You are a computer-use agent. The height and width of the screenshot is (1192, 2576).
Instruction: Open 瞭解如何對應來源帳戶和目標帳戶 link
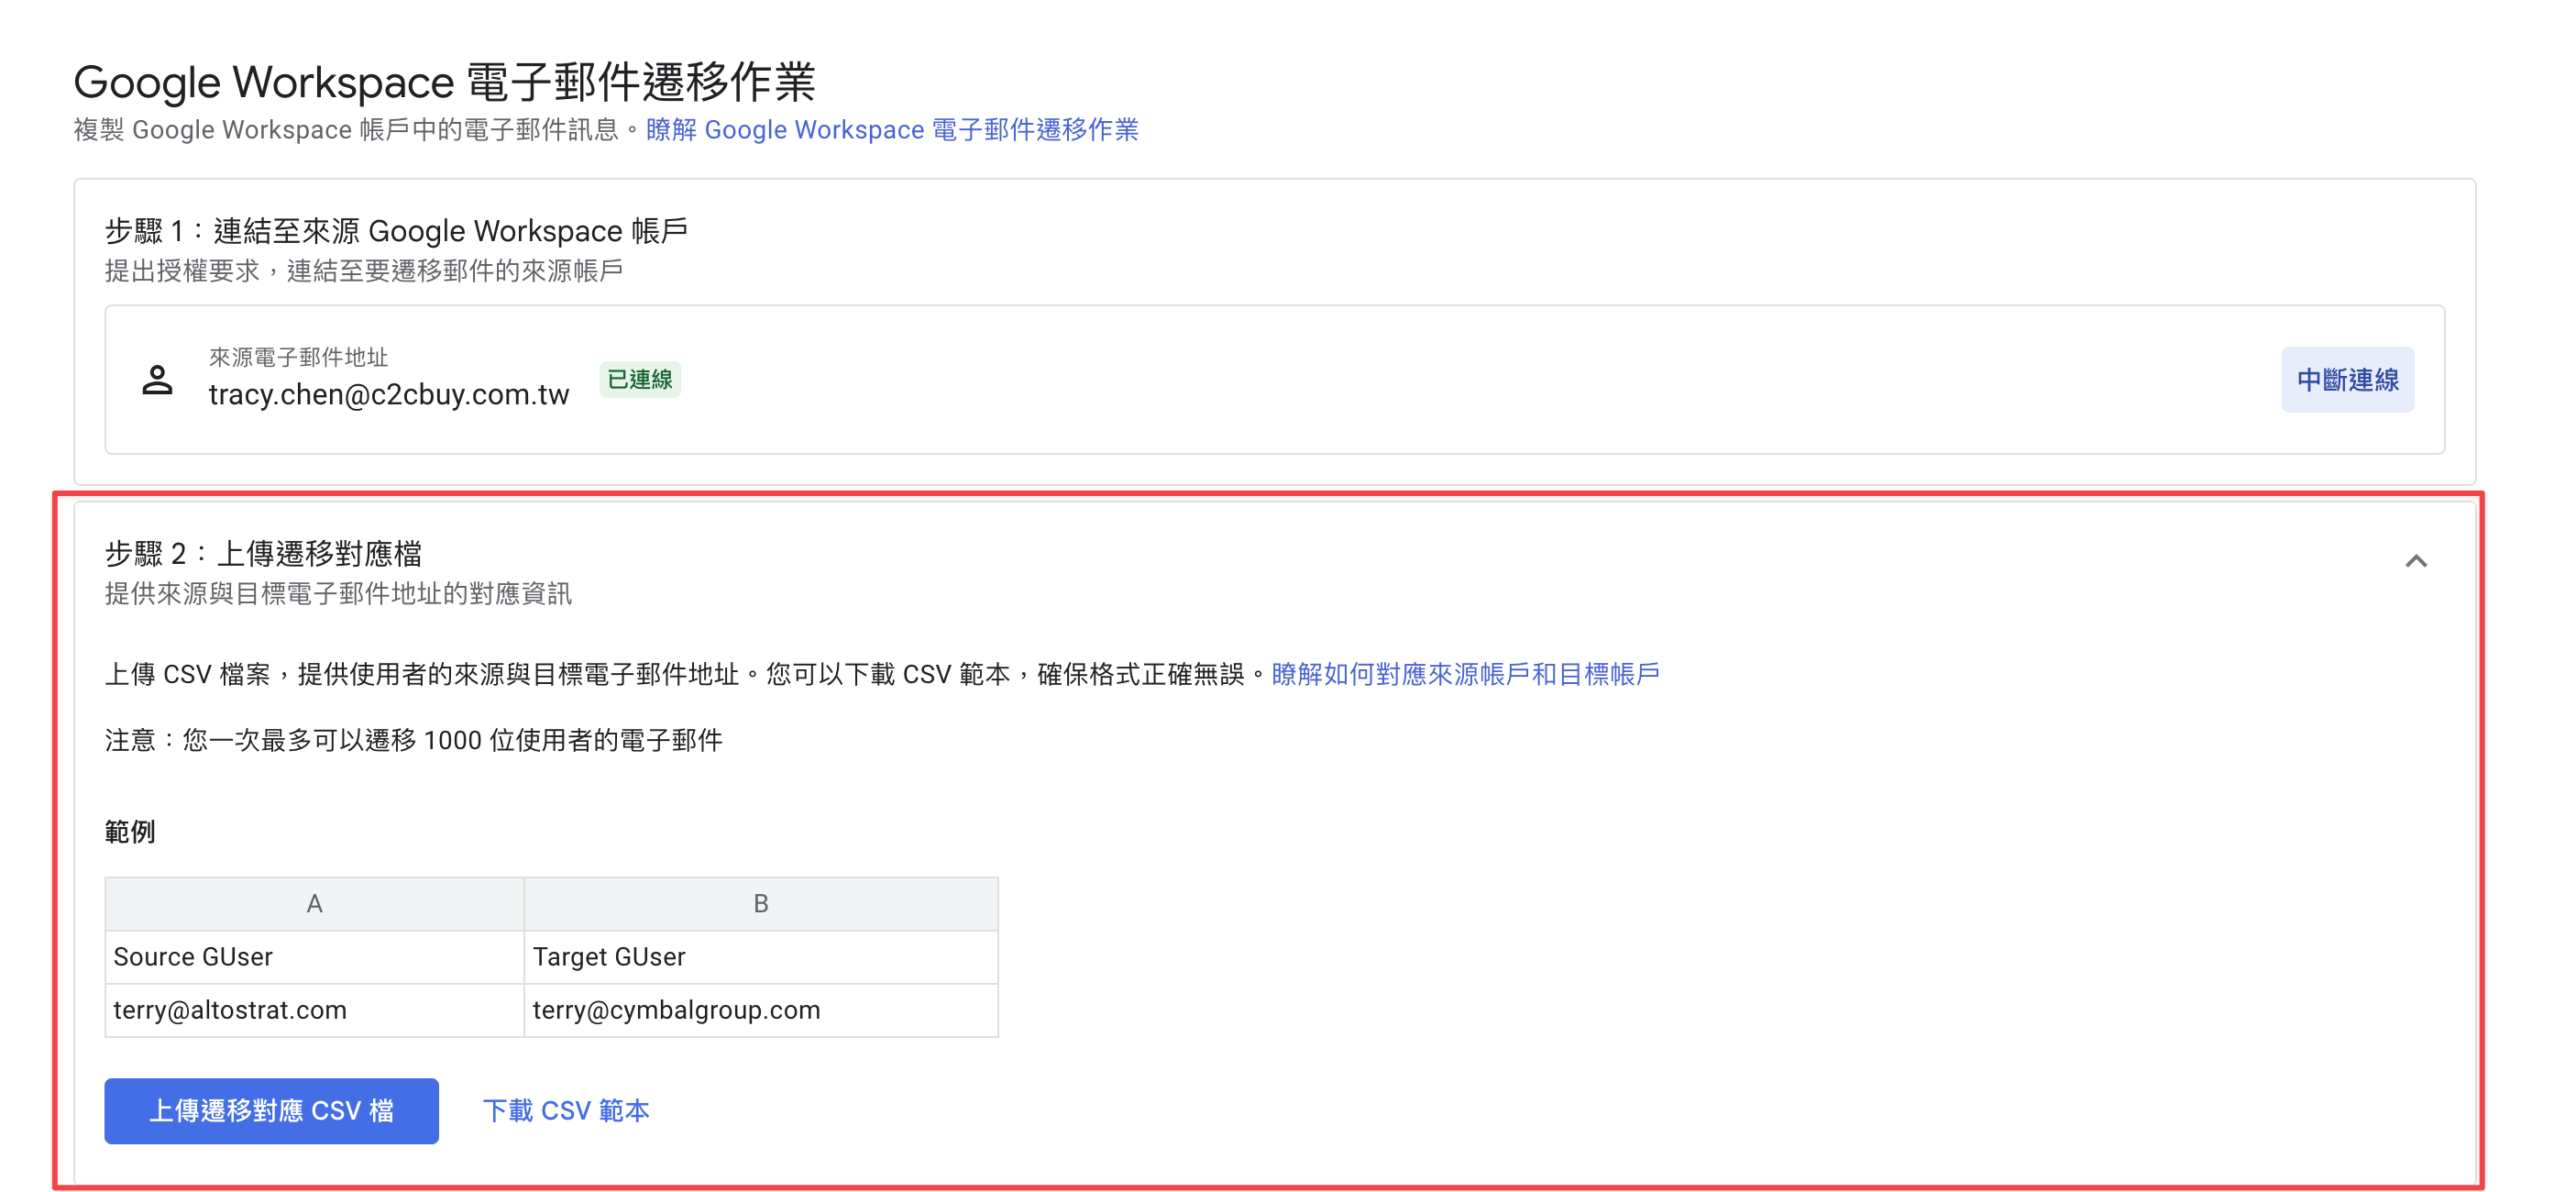(1465, 674)
